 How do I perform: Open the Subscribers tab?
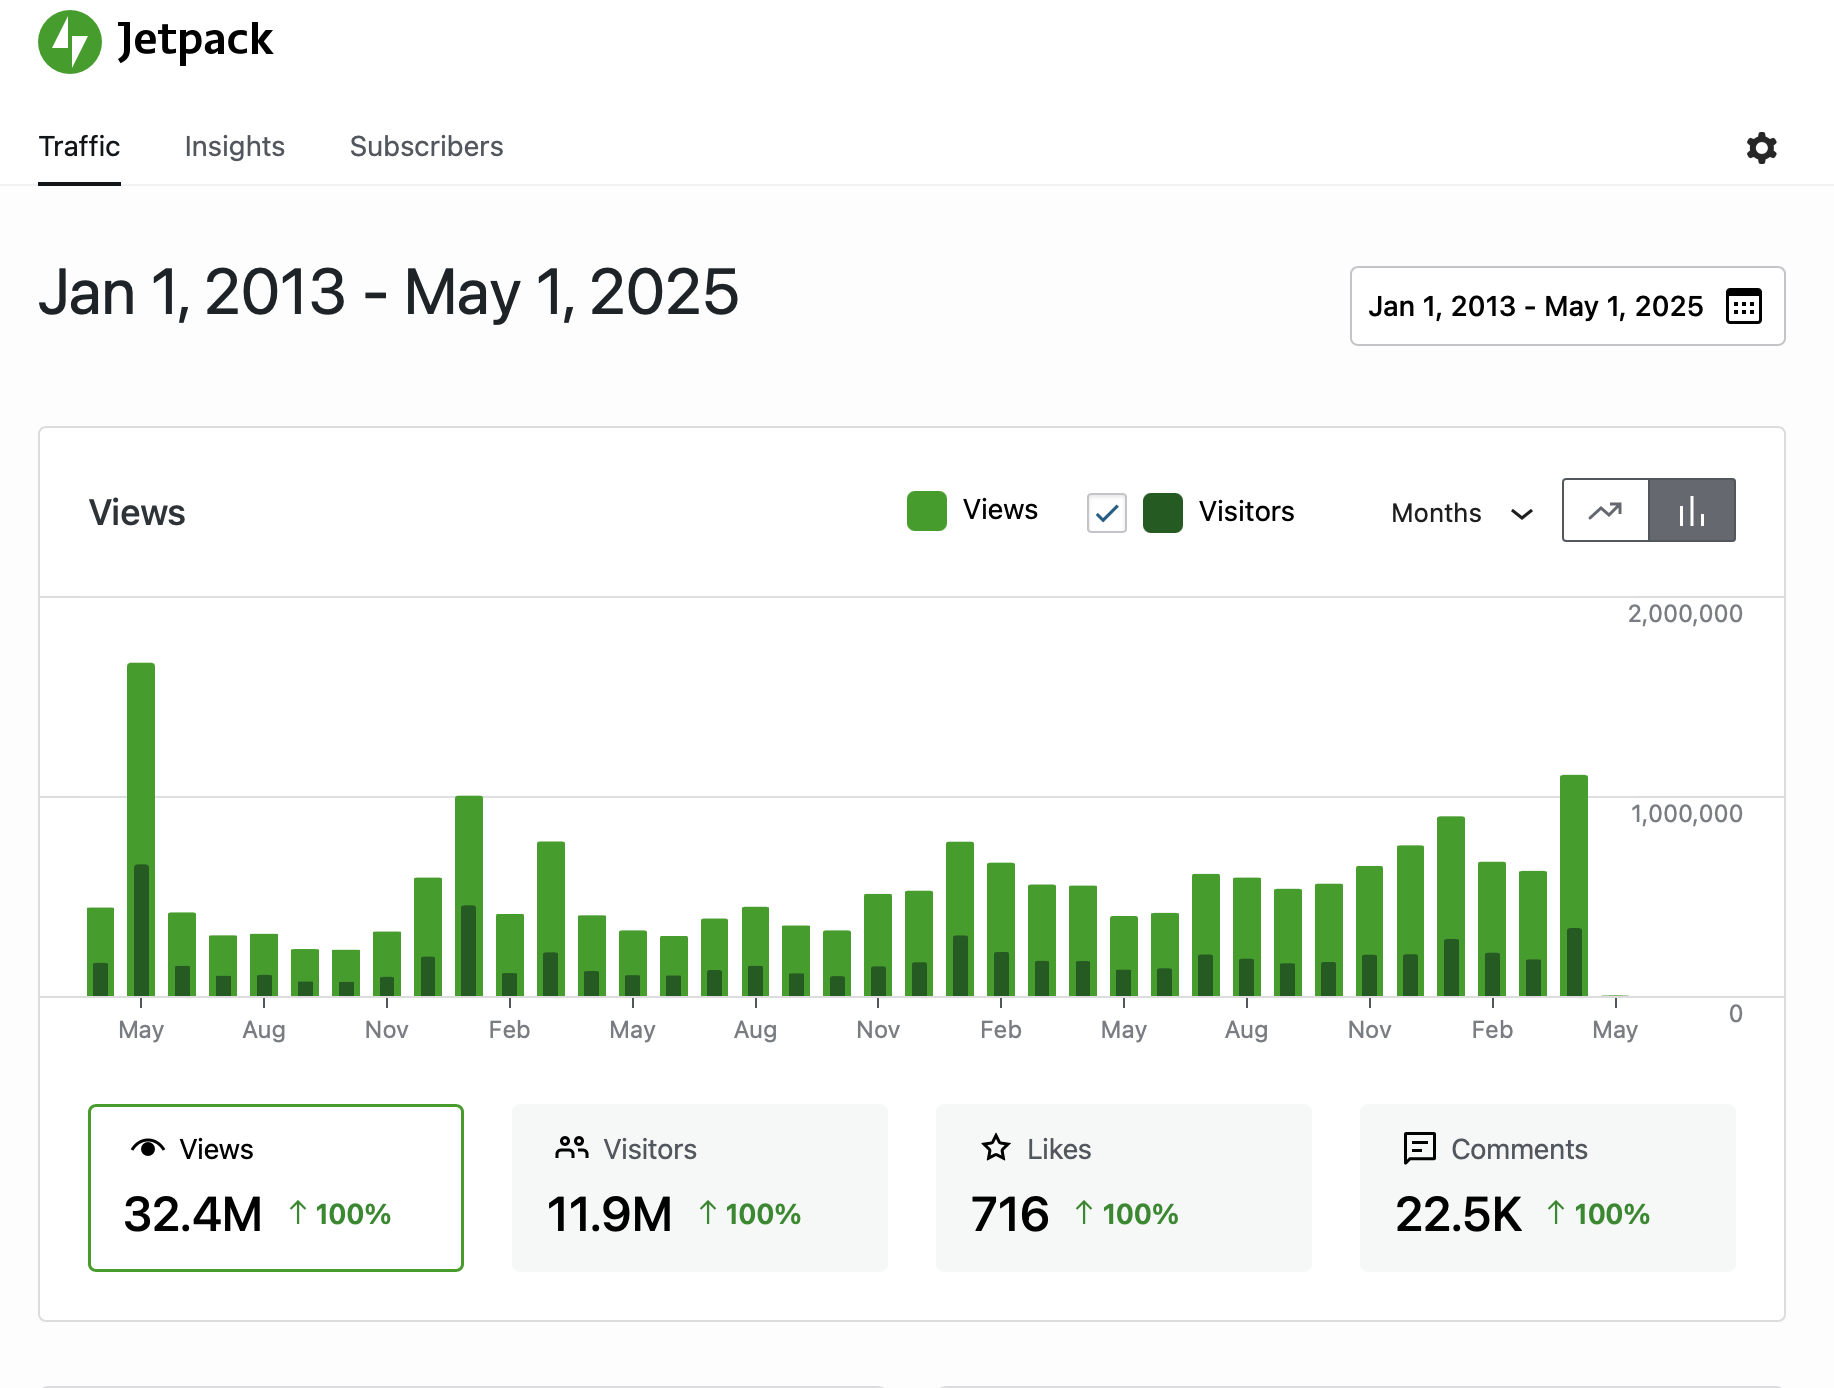tap(426, 146)
